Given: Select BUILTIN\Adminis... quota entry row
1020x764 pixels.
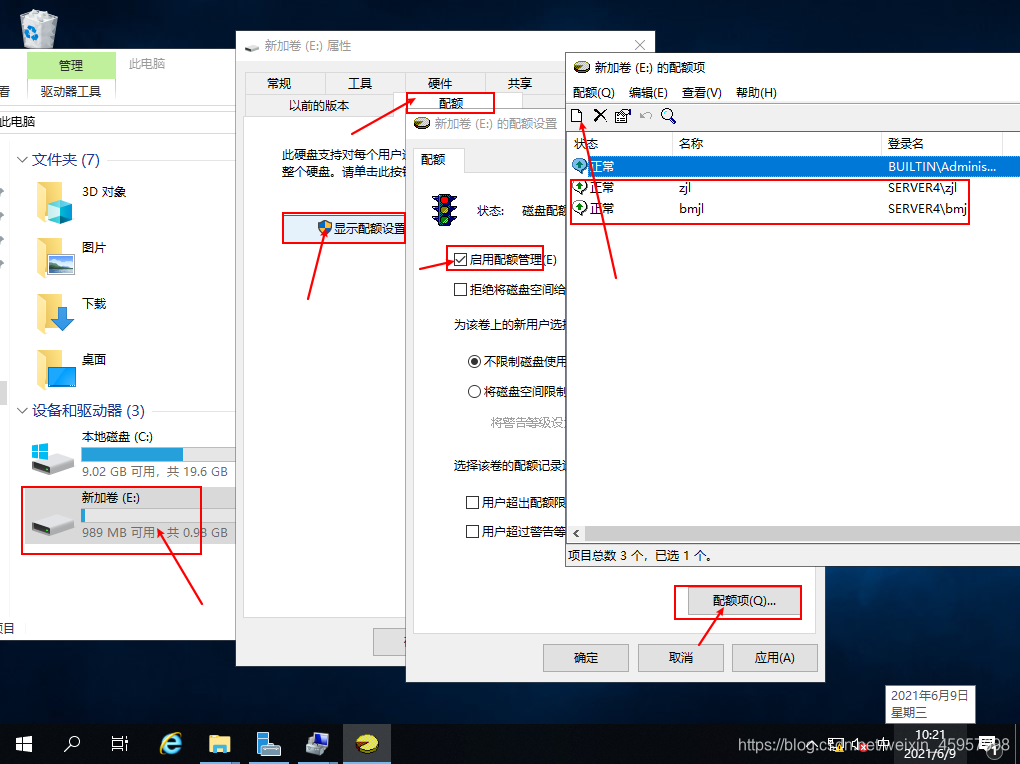Looking at the screenshot, I should (x=794, y=167).
